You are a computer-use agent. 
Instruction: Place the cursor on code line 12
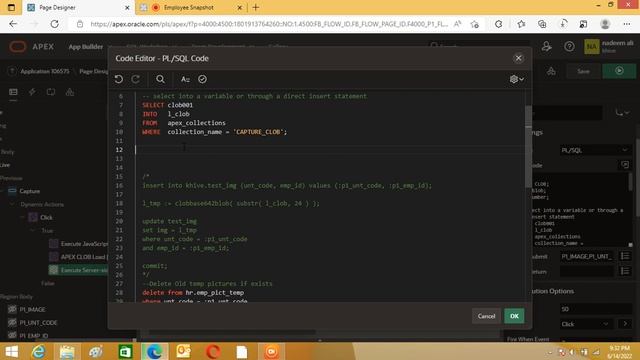click(x=331, y=150)
